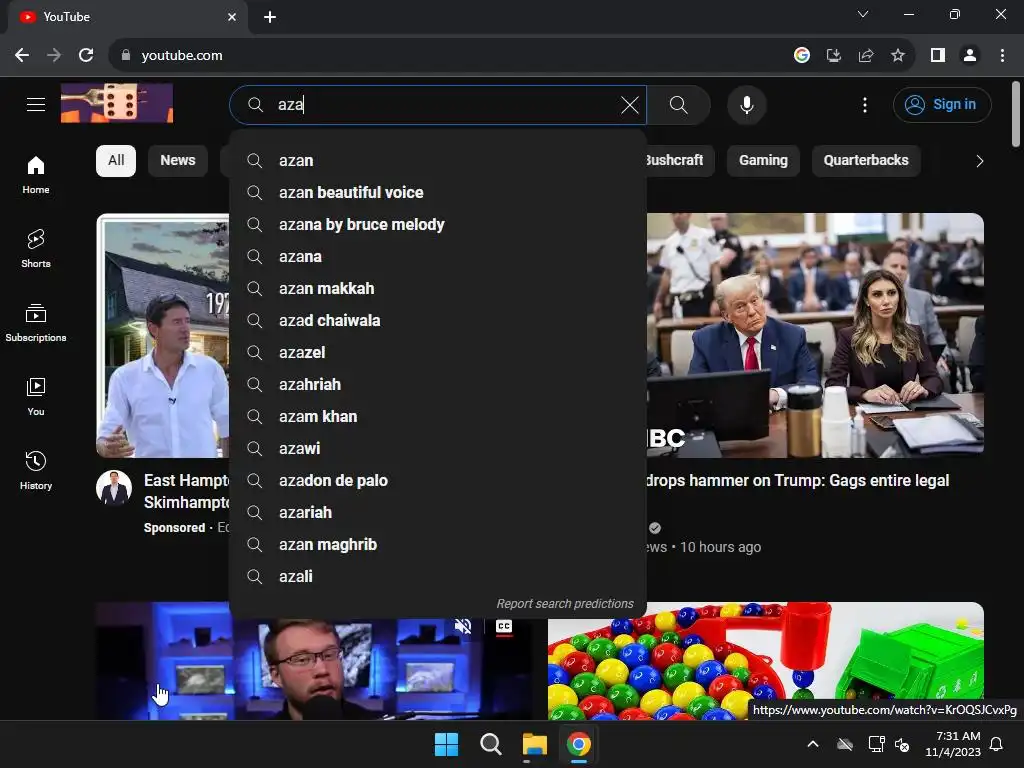Click the Google icon in address bar
Image resolution: width=1024 pixels, height=768 pixels.
[x=802, y=56]
